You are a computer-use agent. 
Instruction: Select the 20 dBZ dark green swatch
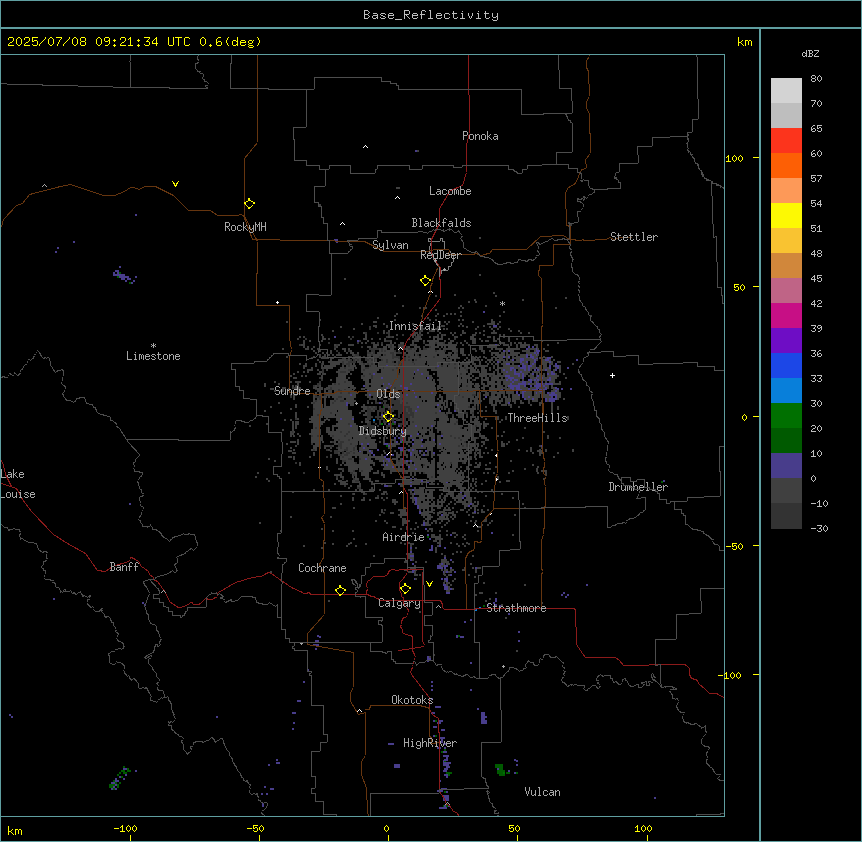pos(786,440)
